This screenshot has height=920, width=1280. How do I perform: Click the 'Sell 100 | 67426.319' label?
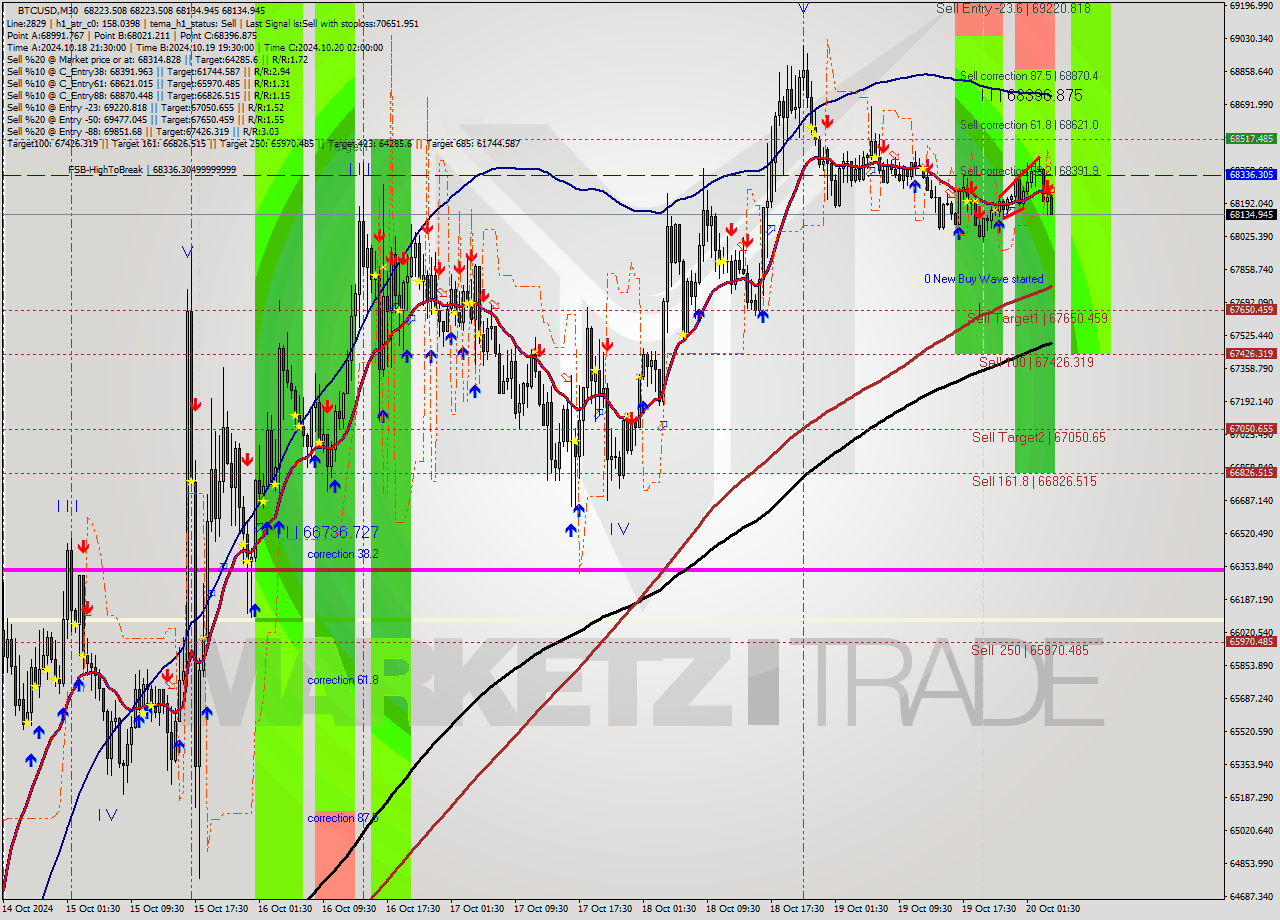(x=1036, y=362)
